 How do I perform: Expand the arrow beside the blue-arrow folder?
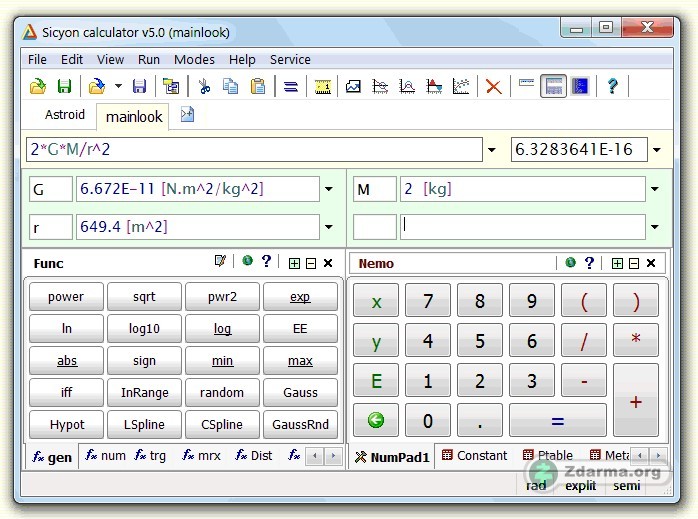click(118, 86)
